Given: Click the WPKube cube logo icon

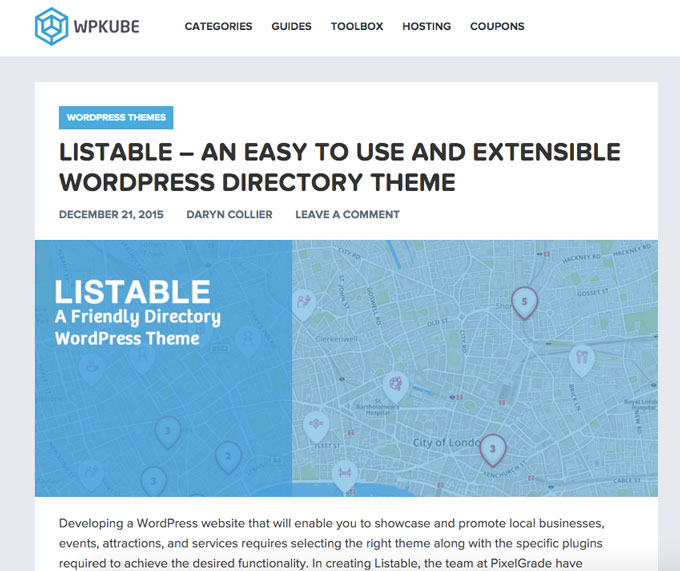Looking at the screenshot, I should pos(51,26).
